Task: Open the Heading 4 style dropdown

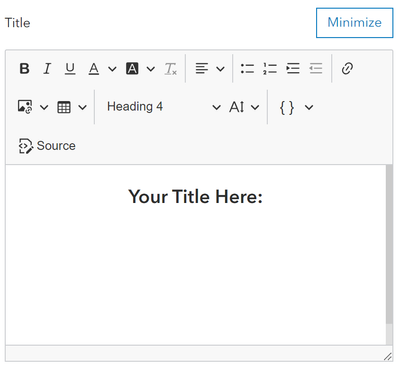Action: click(163, 107)
